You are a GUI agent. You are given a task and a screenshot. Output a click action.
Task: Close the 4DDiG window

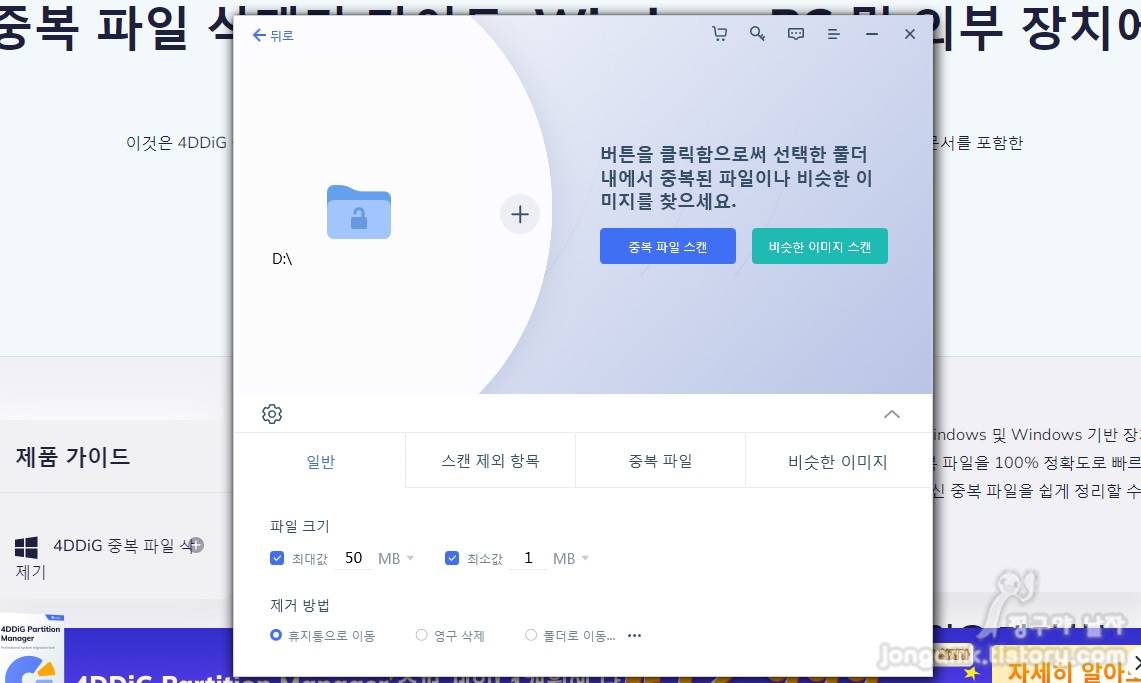pyautogui.click(x=910, y=33)
